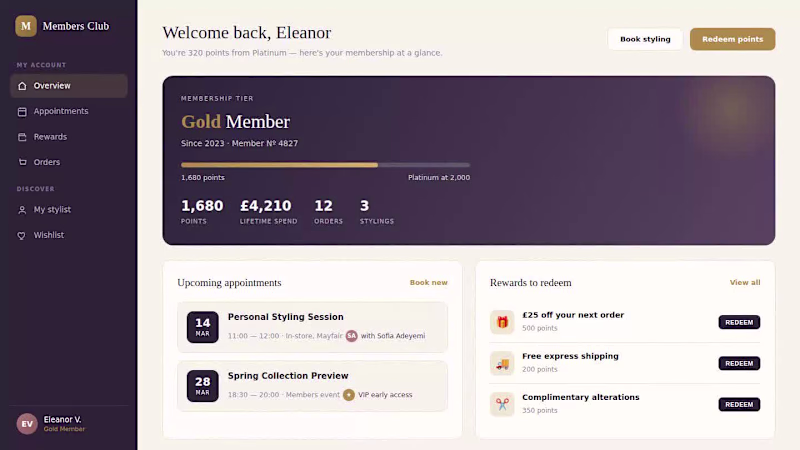Open the Wishlist page
This screenshot has width=800, height=450.
(69, 235)
